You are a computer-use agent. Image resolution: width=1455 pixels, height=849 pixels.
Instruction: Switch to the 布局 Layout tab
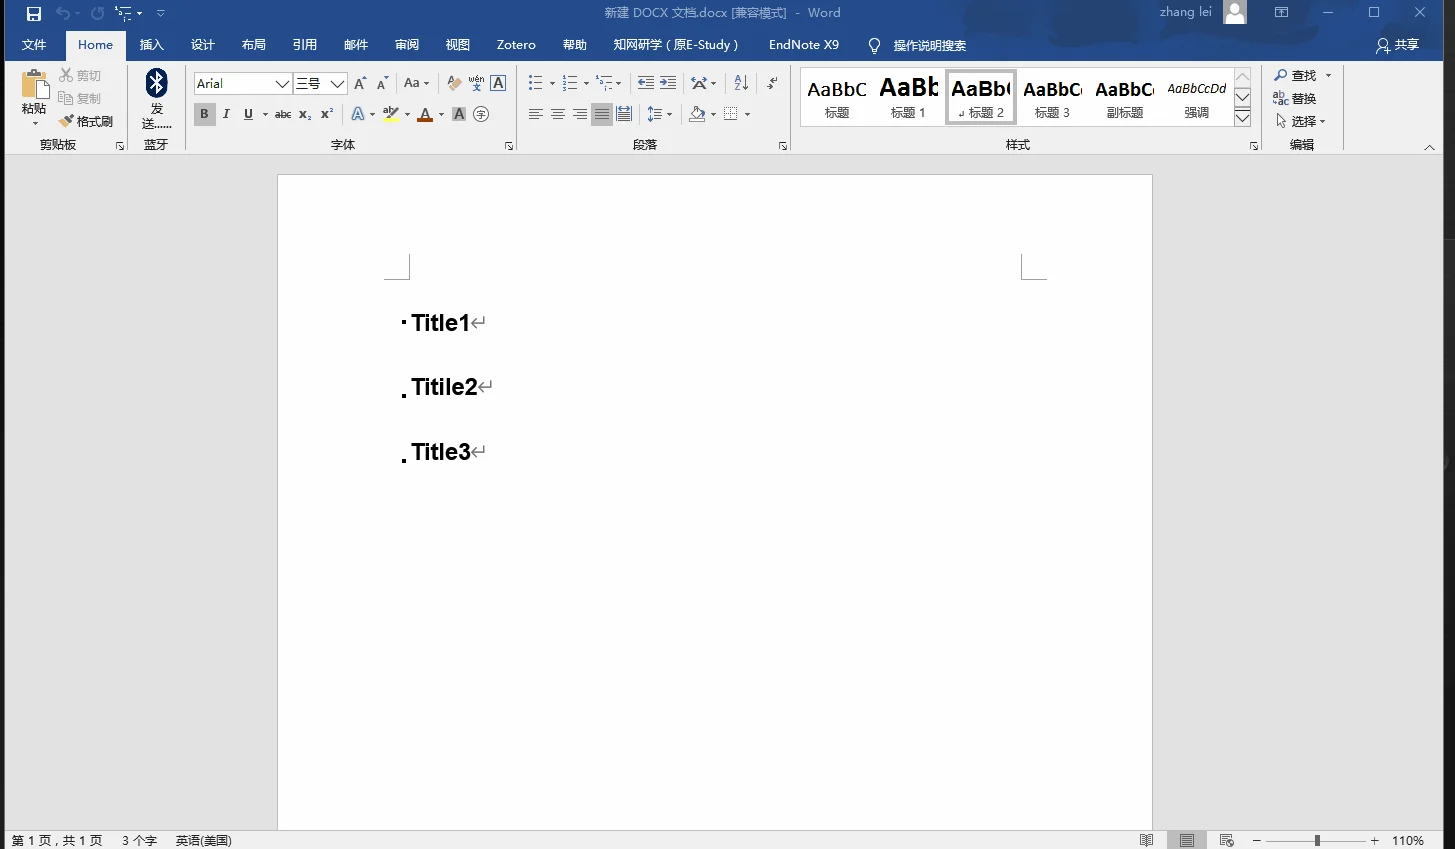click(x=254, y=45)
